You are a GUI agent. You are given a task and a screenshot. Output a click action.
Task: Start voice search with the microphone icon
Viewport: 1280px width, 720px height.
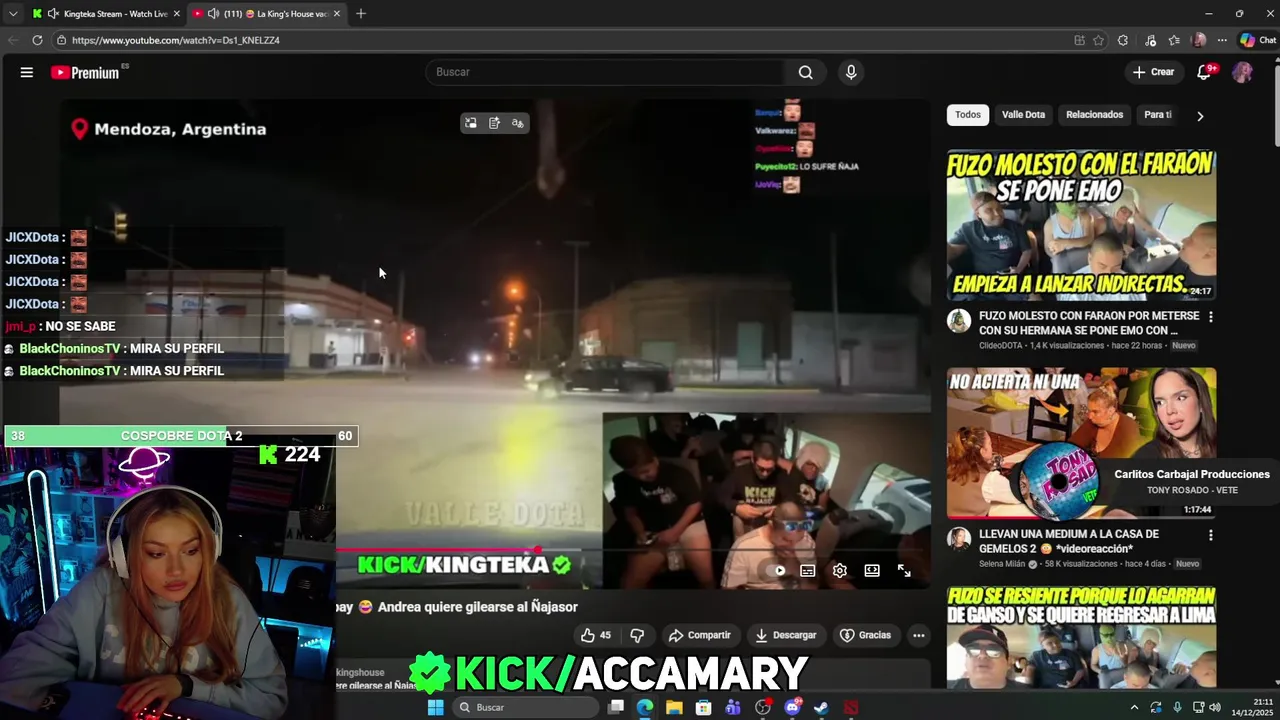coord(851,72)
